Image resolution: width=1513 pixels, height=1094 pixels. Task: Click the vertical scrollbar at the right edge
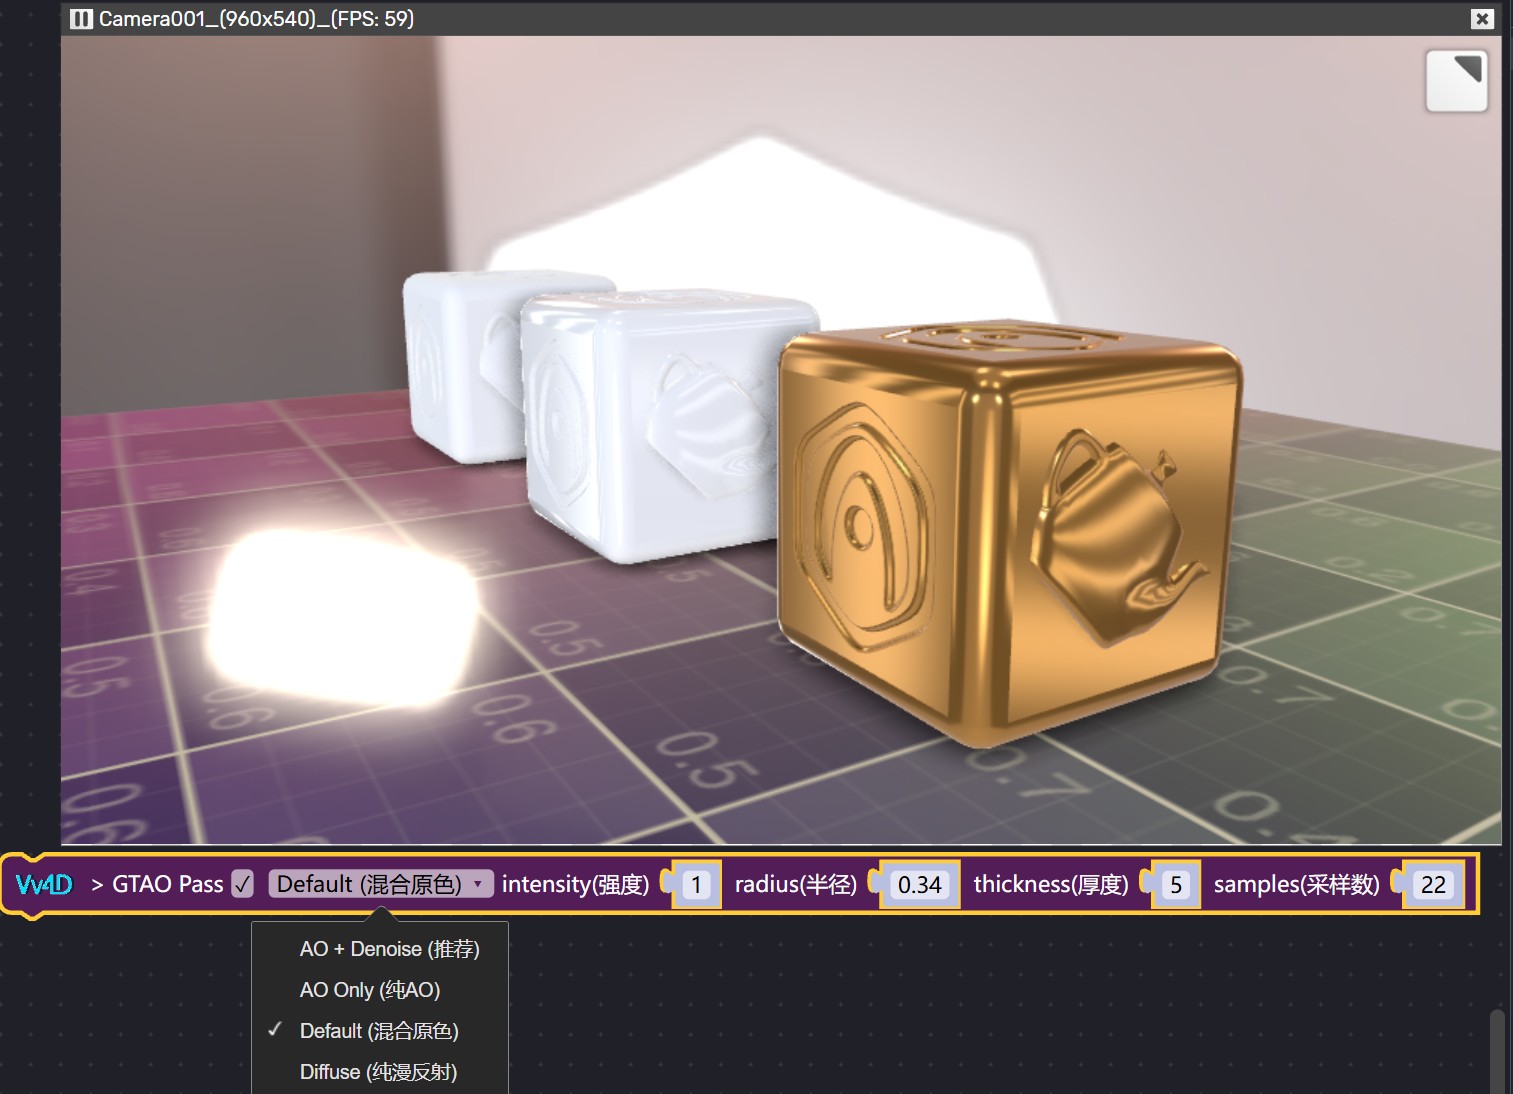[x=1497, y=1050]
